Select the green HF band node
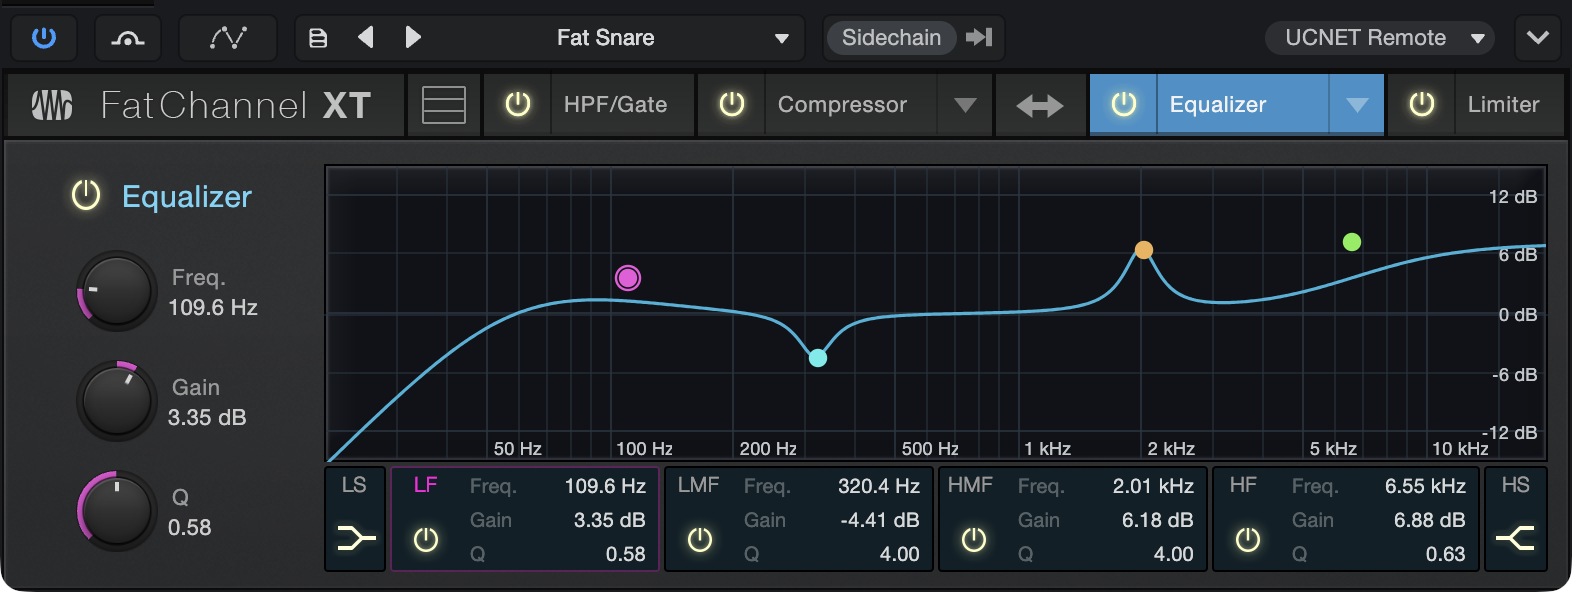This screenshot has width=1572, height=592. pyautogui.click(x=1352, y=242)
